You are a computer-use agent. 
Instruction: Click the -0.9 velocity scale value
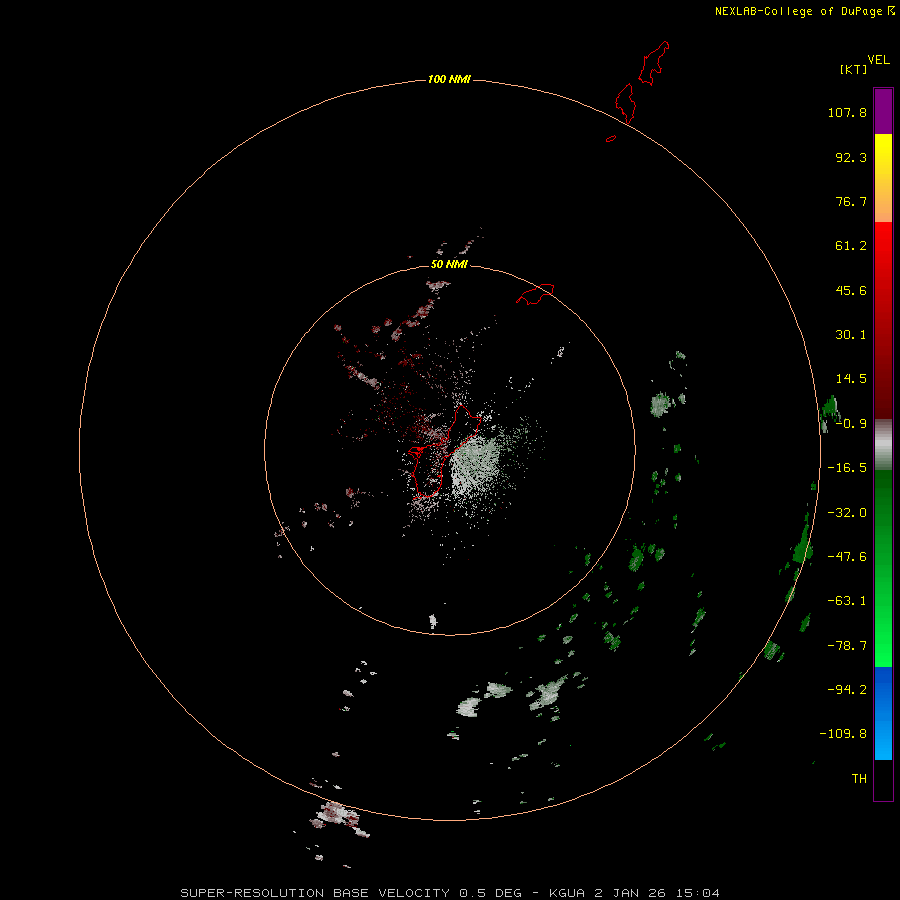tap(851, 424)
